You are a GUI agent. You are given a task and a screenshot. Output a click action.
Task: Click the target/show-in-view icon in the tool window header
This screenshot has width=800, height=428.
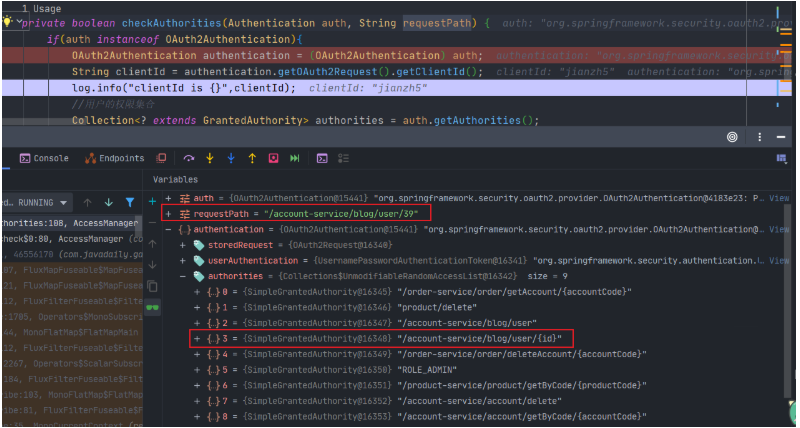[732, 137]
